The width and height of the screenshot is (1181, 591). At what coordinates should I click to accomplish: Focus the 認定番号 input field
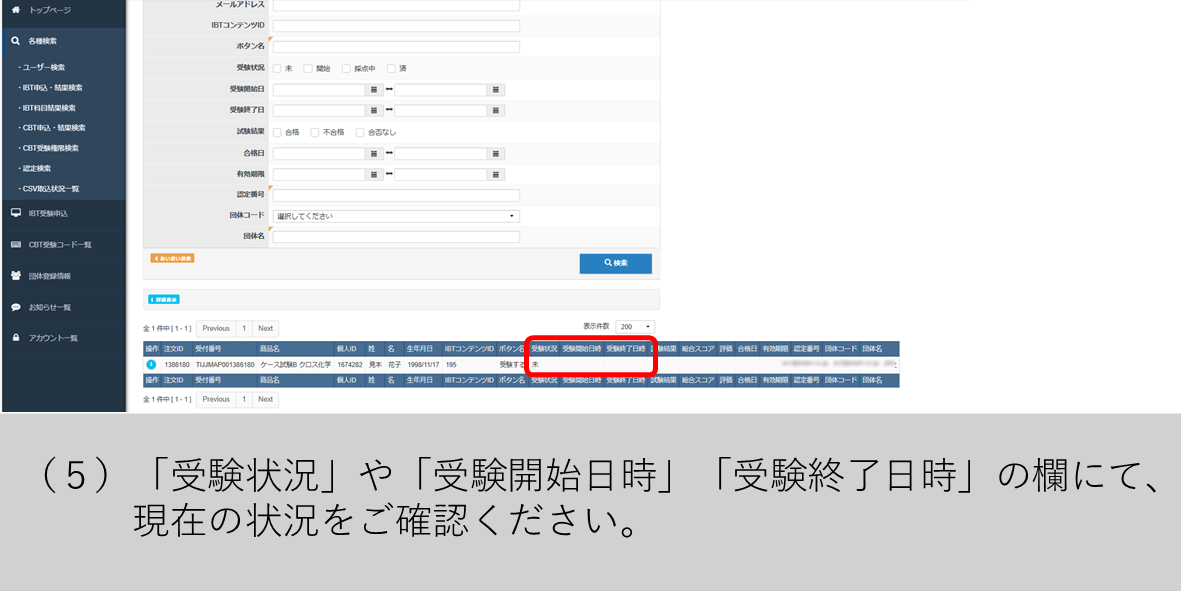(x=396, y=196)
